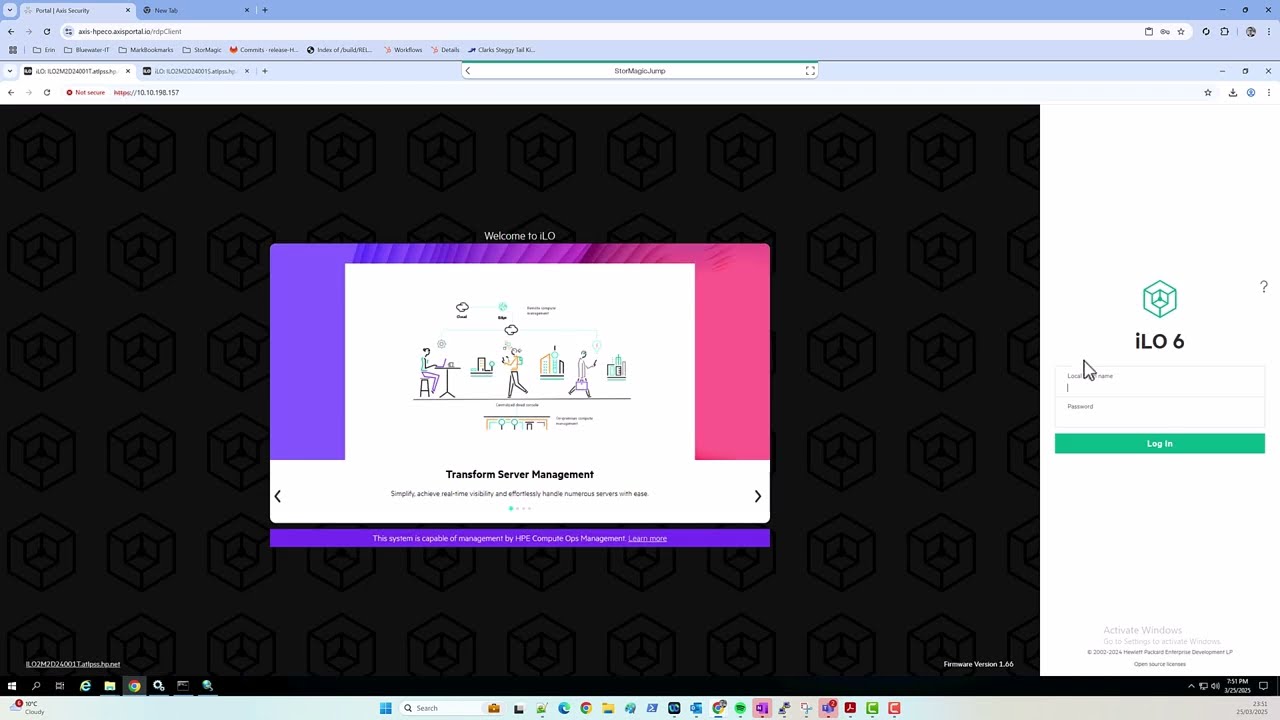Screen dimensions: 1280x720
Task: Open remote Chrome downloads icon
Action: (x=1233, y=92)
